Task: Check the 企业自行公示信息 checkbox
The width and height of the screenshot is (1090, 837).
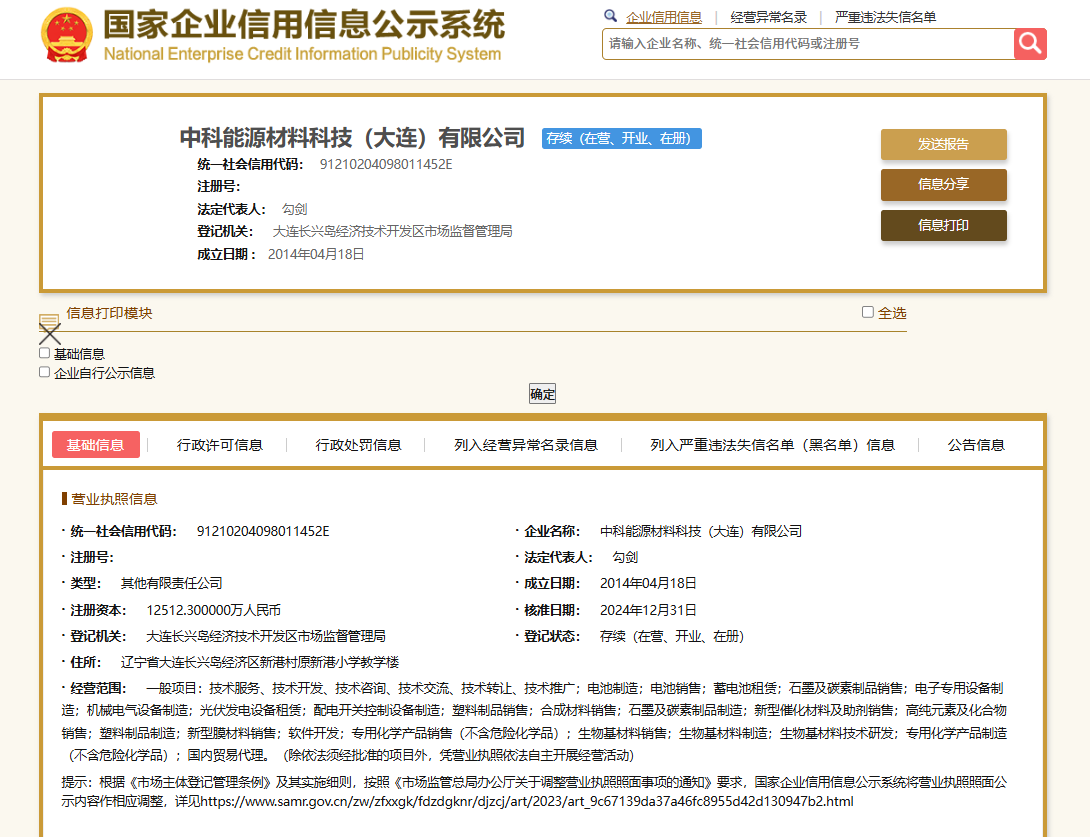Action: click(x=44, y=372)
